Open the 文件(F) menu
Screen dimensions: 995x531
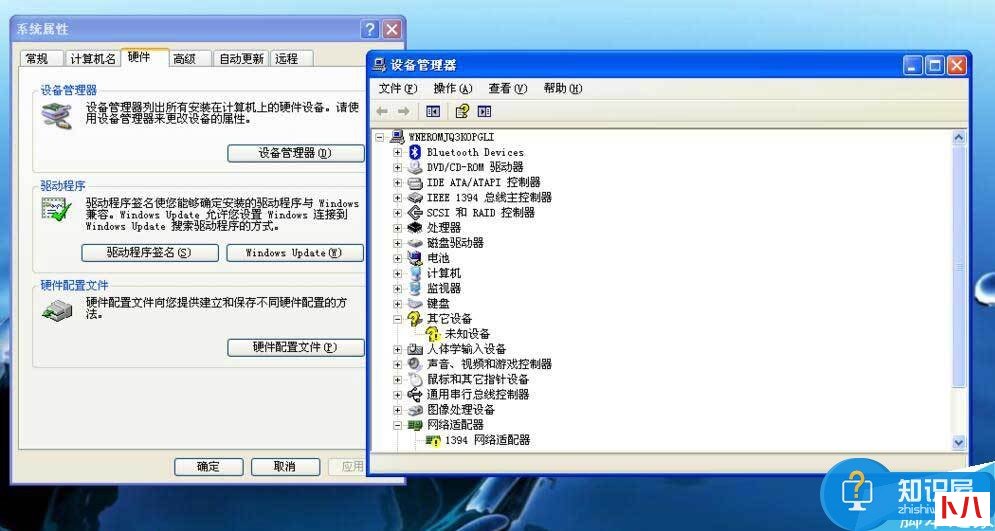coord(398,89)
